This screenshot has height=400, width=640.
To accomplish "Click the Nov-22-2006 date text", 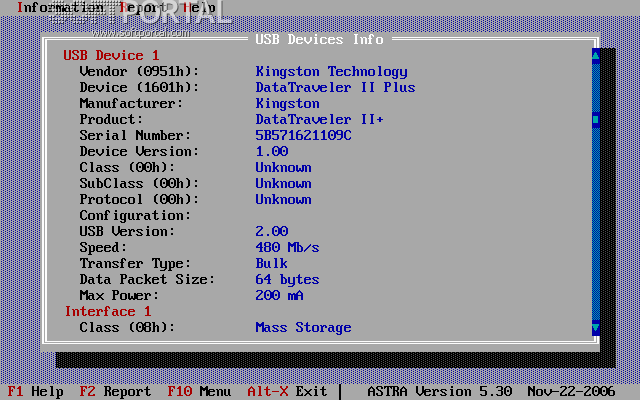I will [x=571, y=391].
